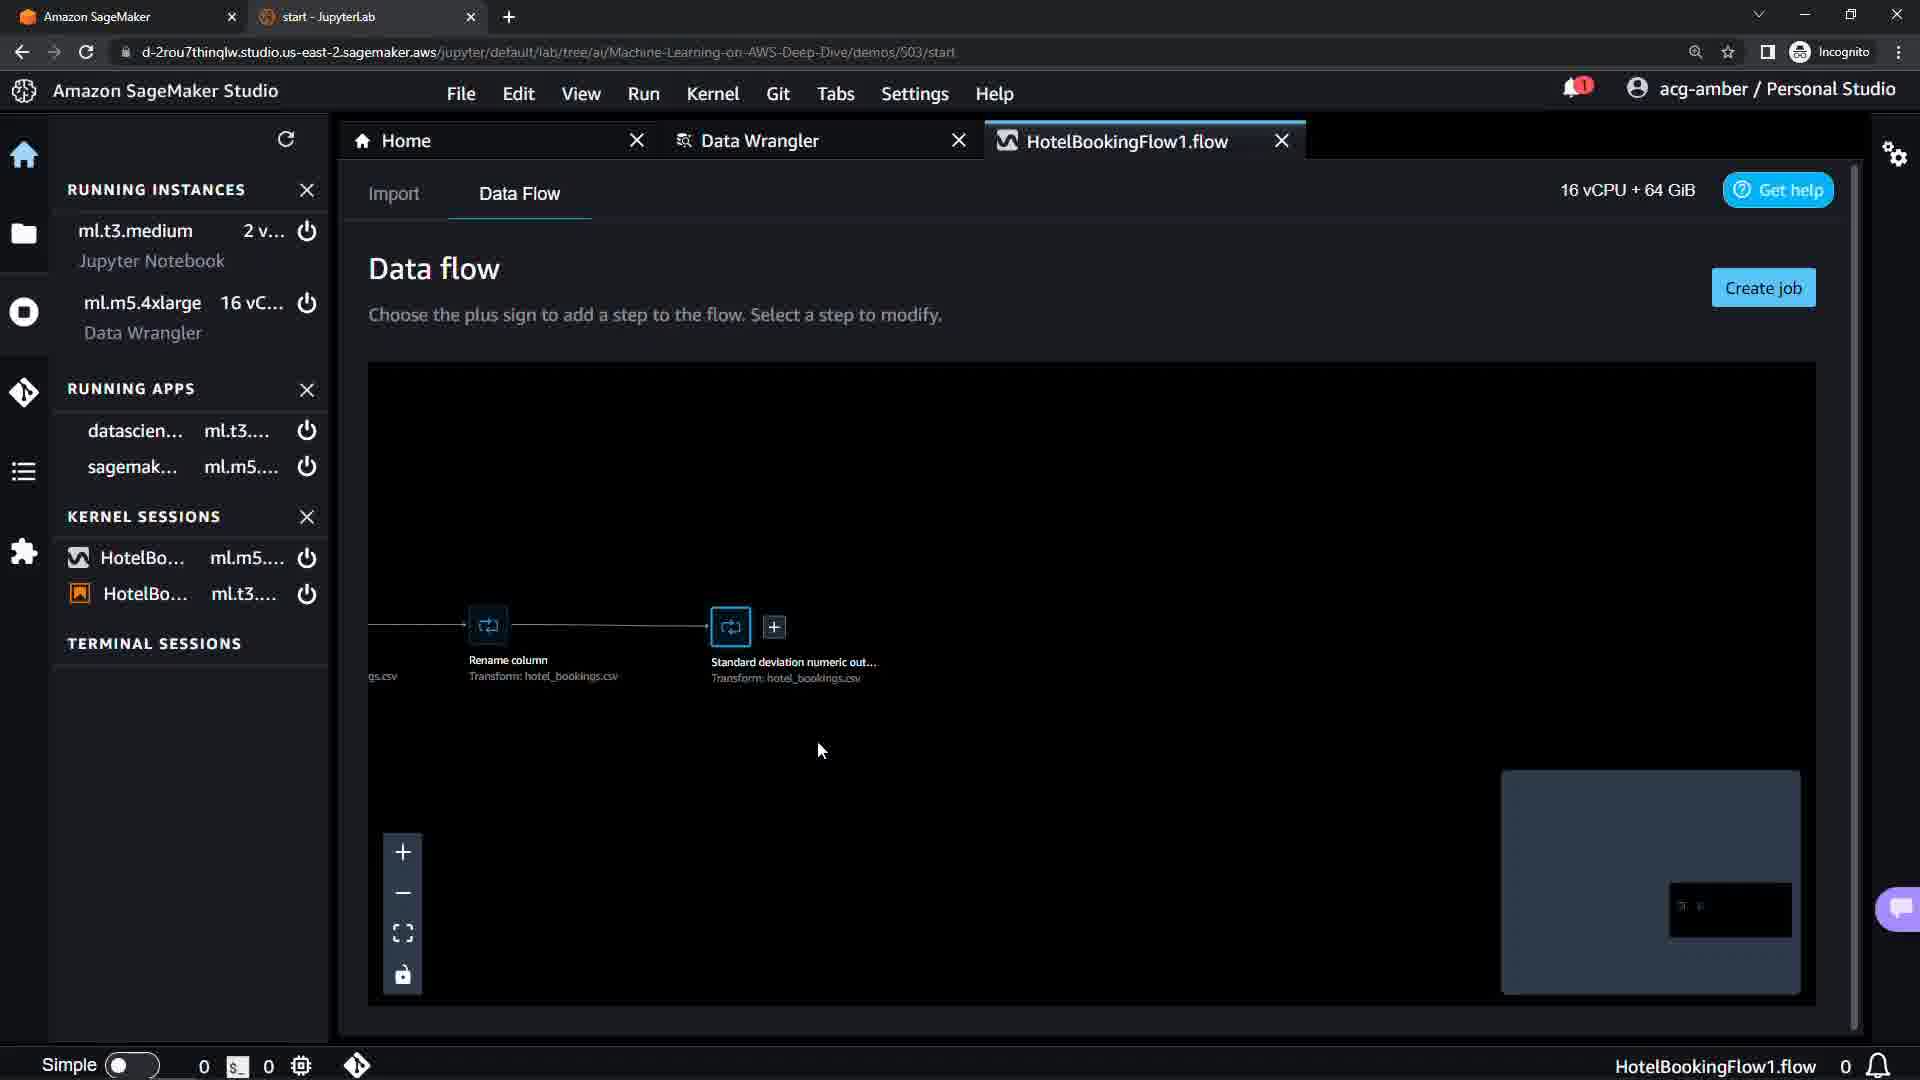Screen dimensions: 1920x1080
Task: Open the Kernel menu
Action: 712,93
